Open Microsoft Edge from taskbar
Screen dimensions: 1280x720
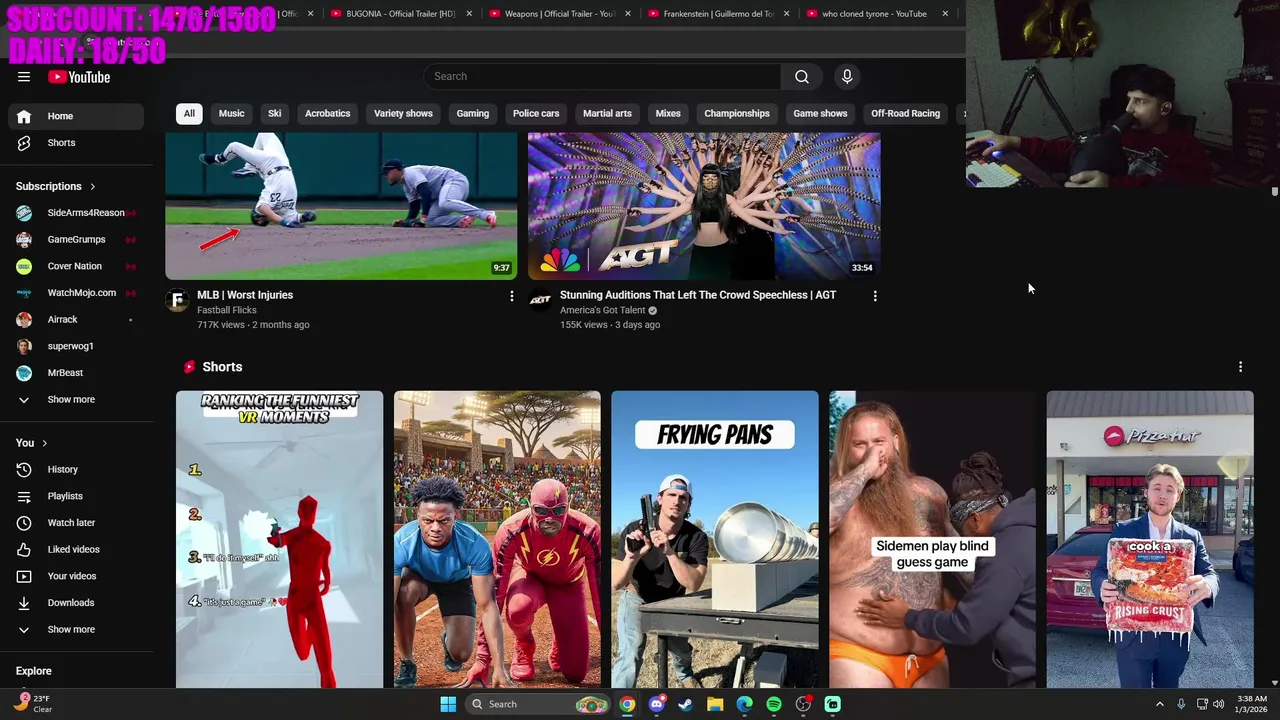(x=744, y=704)
